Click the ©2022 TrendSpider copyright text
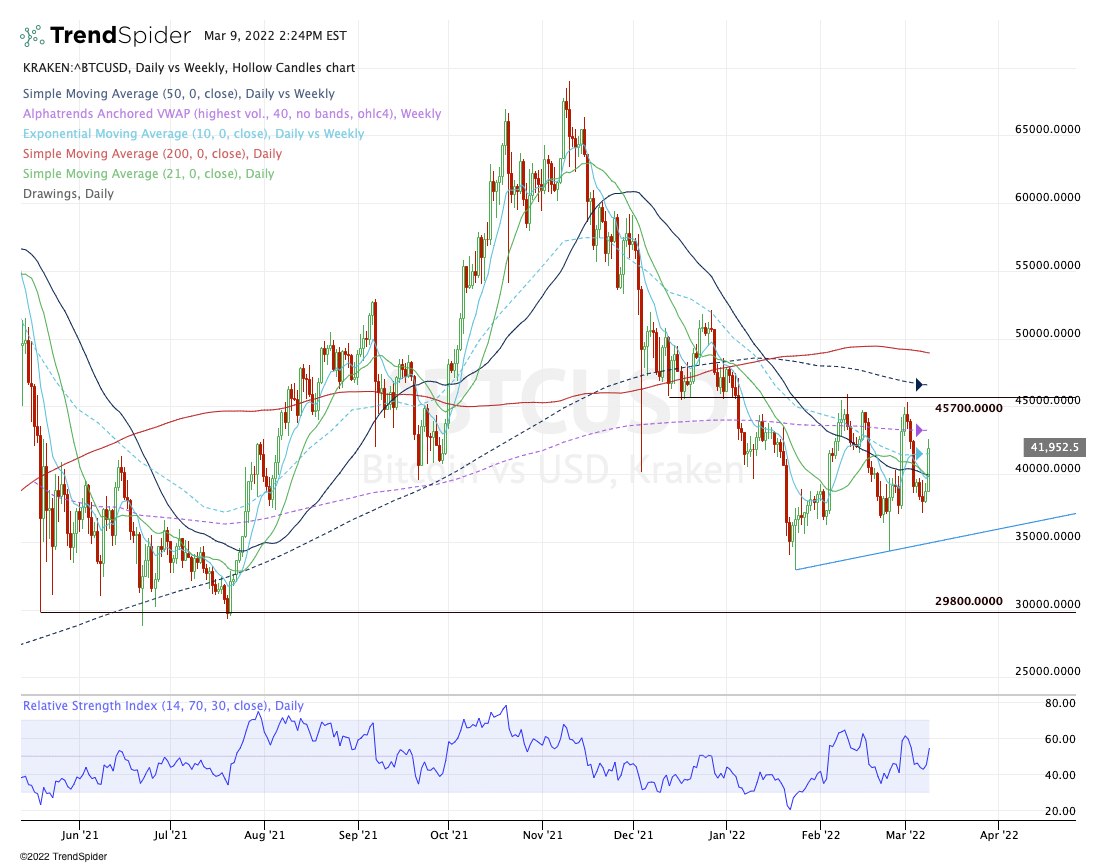 point(63,857)
